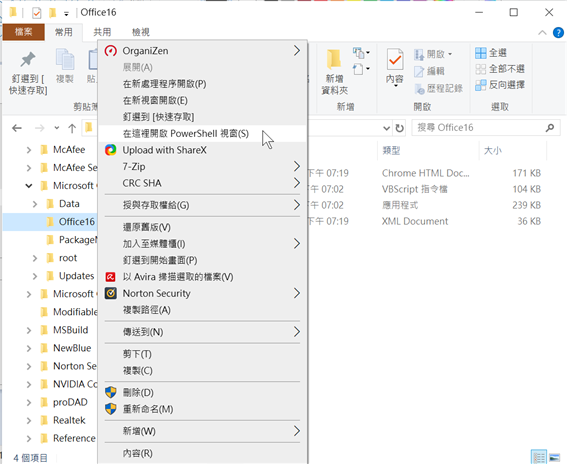Choose 內容(R) at the menu bottom
The height and width of the screenshot is (464, 567).
tap(202, 453)
